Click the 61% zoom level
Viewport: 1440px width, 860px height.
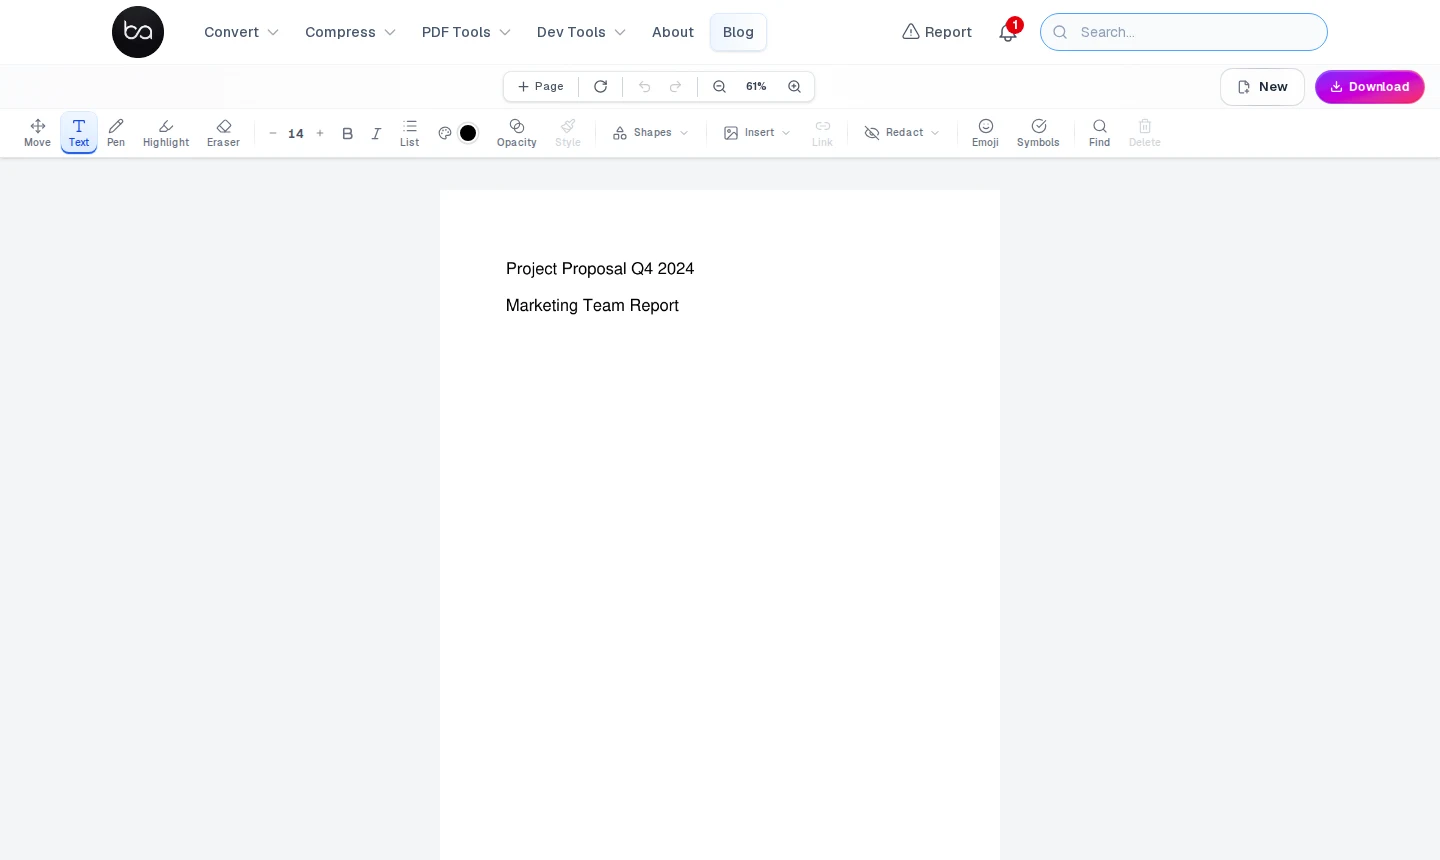pos(757,87)
